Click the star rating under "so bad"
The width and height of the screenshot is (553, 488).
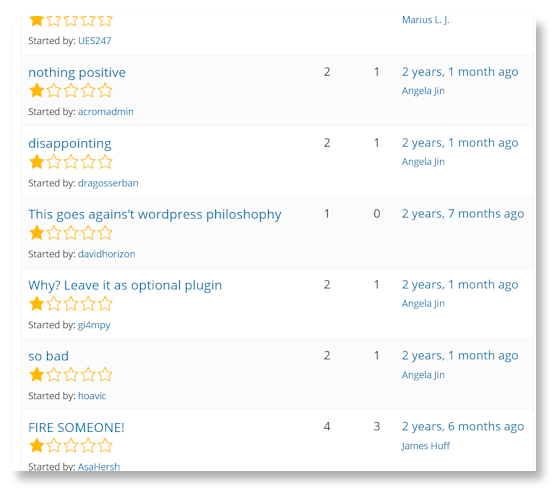click(x=71, y=374)
